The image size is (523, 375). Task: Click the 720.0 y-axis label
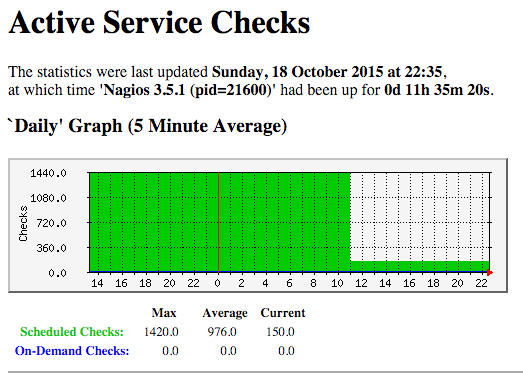(x=52, y=223)
